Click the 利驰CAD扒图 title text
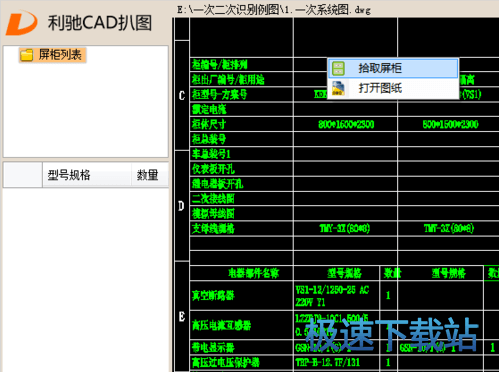 click(100, 23)
